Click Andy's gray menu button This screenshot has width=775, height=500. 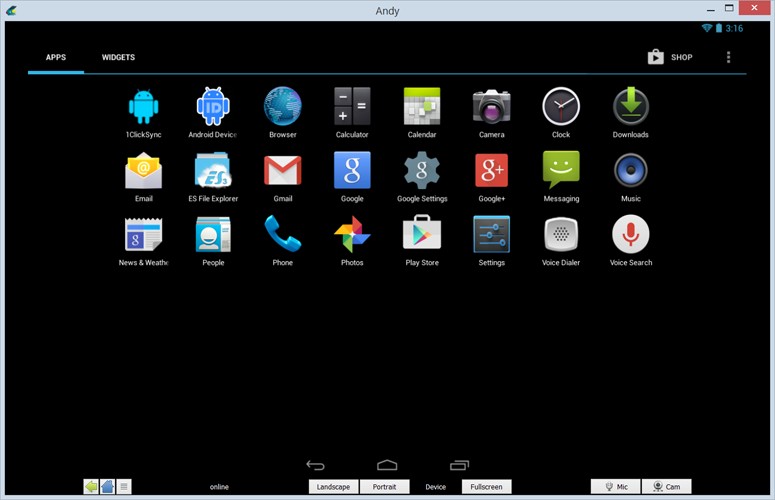(124, 487)
